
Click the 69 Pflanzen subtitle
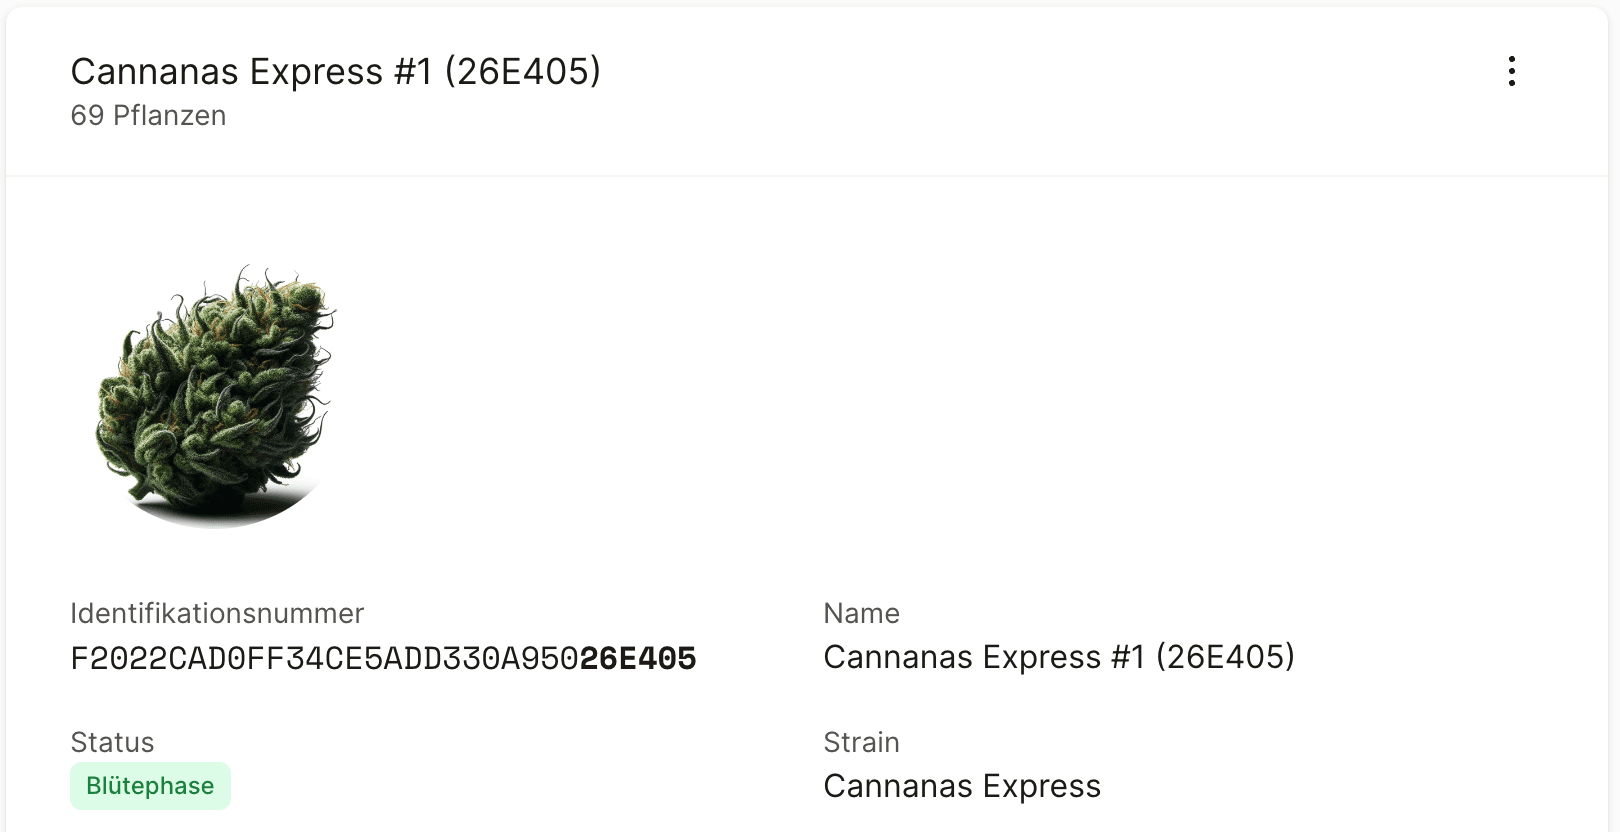148,116
